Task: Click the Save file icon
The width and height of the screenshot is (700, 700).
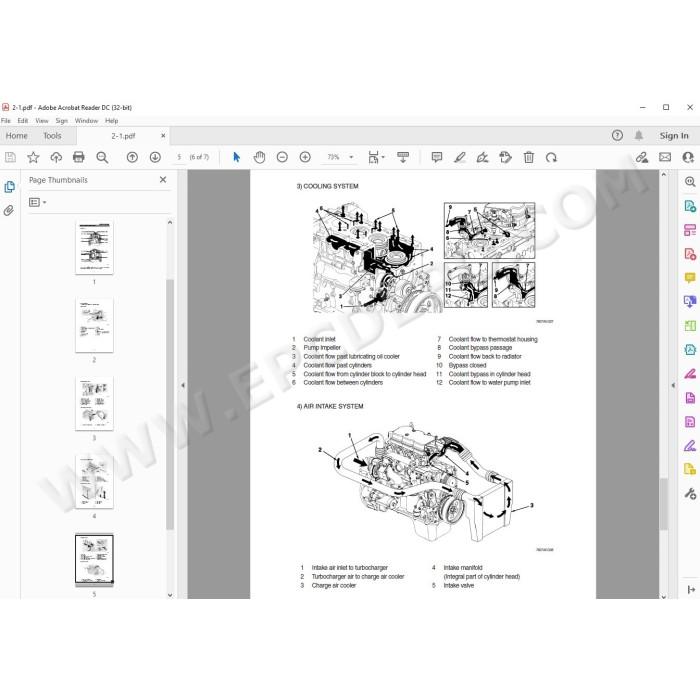Action: point(10,157)
